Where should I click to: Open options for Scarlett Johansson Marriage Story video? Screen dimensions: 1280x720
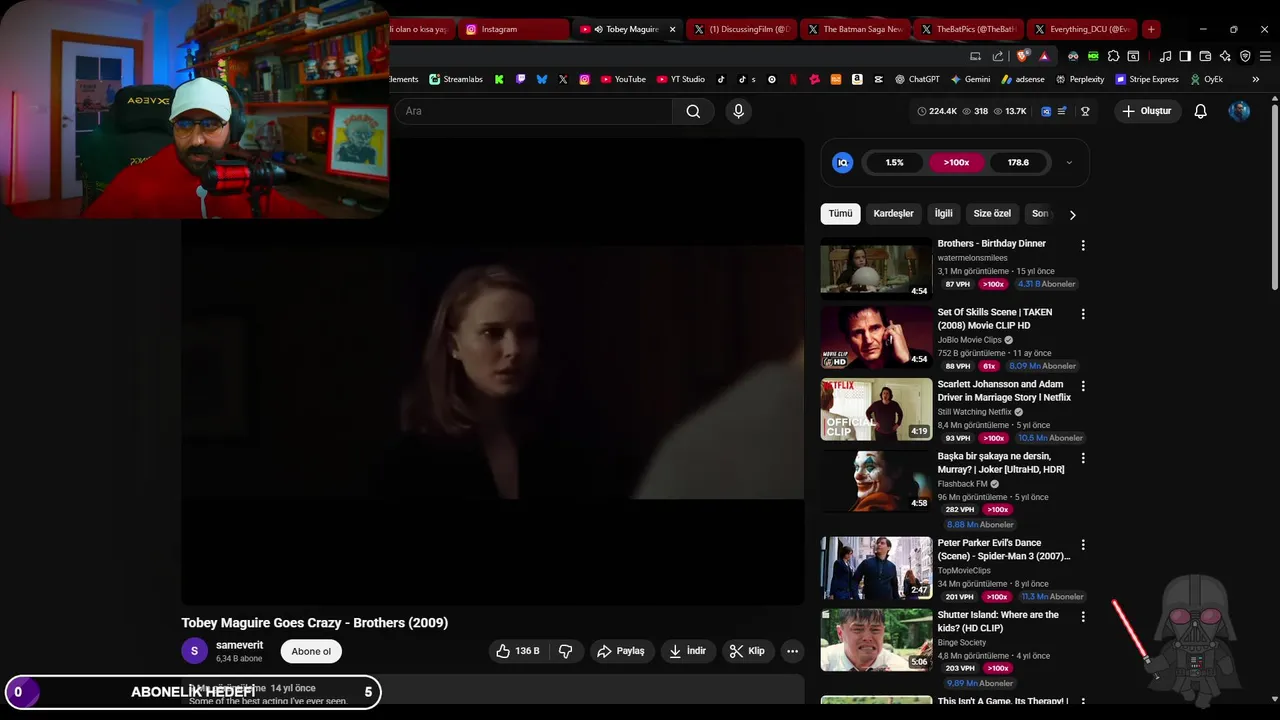point(1082,386)
